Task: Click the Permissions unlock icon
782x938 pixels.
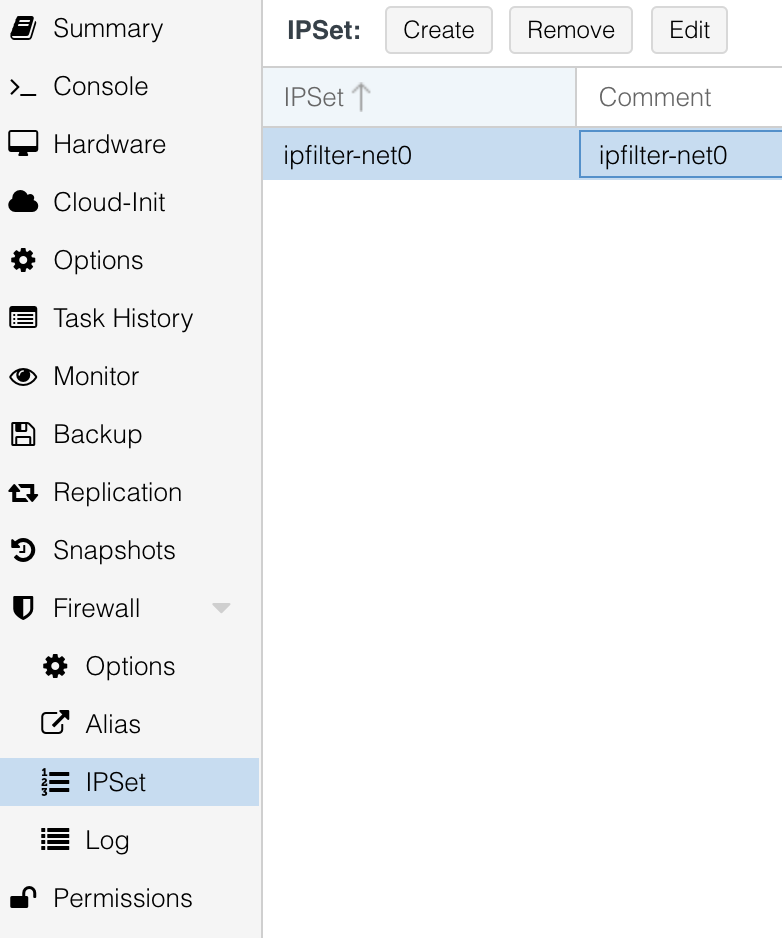Action: [23, 899]
